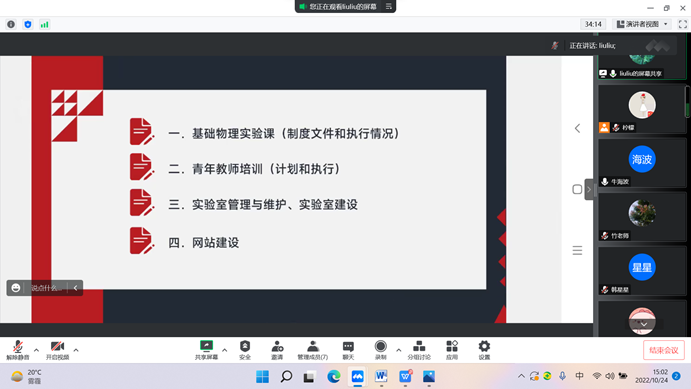Open Windows taskbar search
Viewport: 691px width, 389px height.
(x=286, y=377)
